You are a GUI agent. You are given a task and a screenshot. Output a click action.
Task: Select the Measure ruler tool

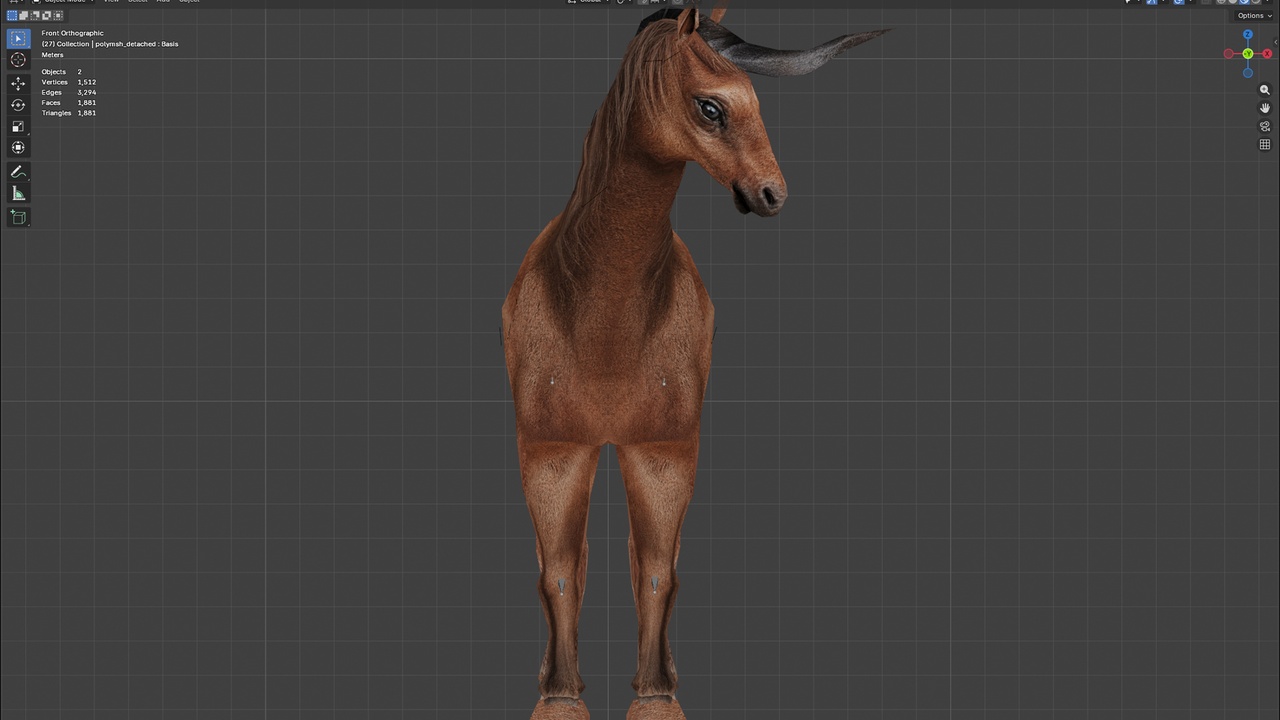18,193
